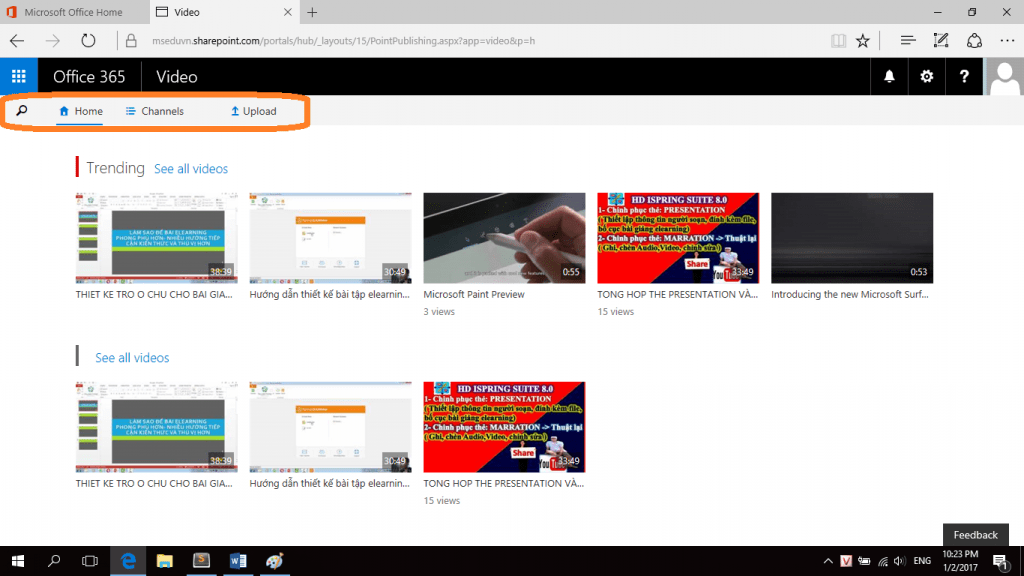Screen dimensions: 1024x576
Task: Open the Microsoft Paint Preview thumbnail
Action: pos(504,238)
